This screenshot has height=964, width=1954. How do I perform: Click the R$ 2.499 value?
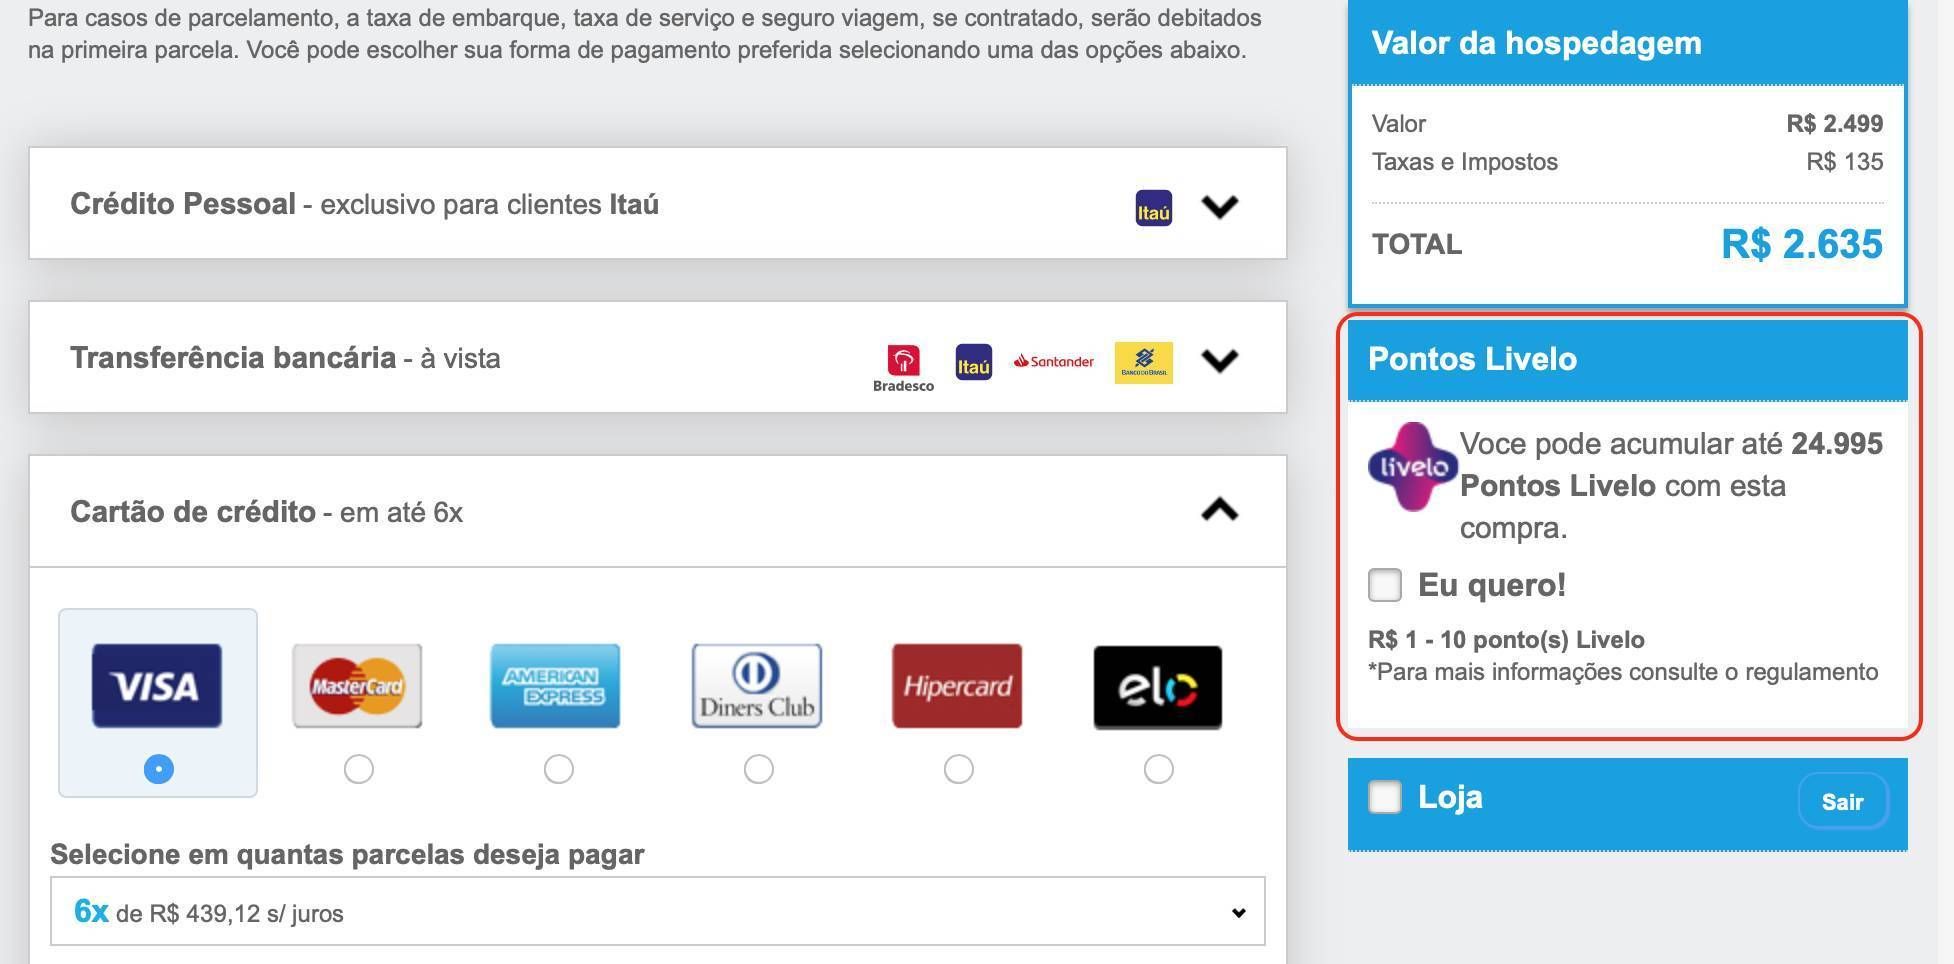1835,124
